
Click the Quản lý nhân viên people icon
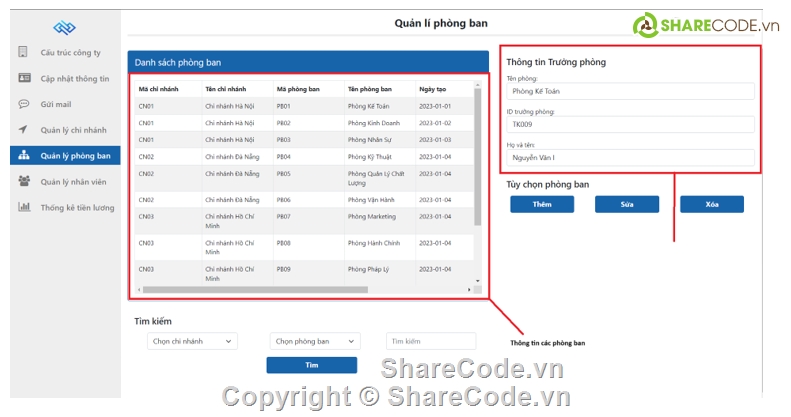click(x=24, y=181)
